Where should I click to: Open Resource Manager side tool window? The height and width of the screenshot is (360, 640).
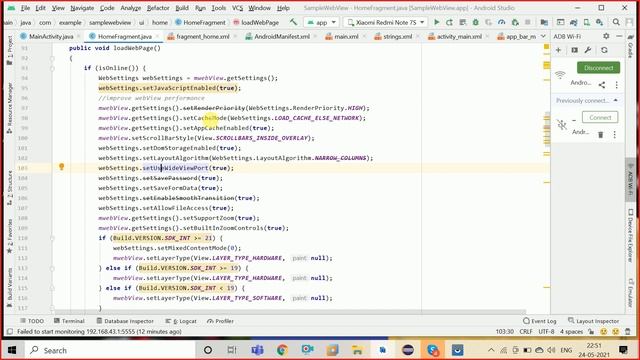pyautogui.click(x=10, y=109)
